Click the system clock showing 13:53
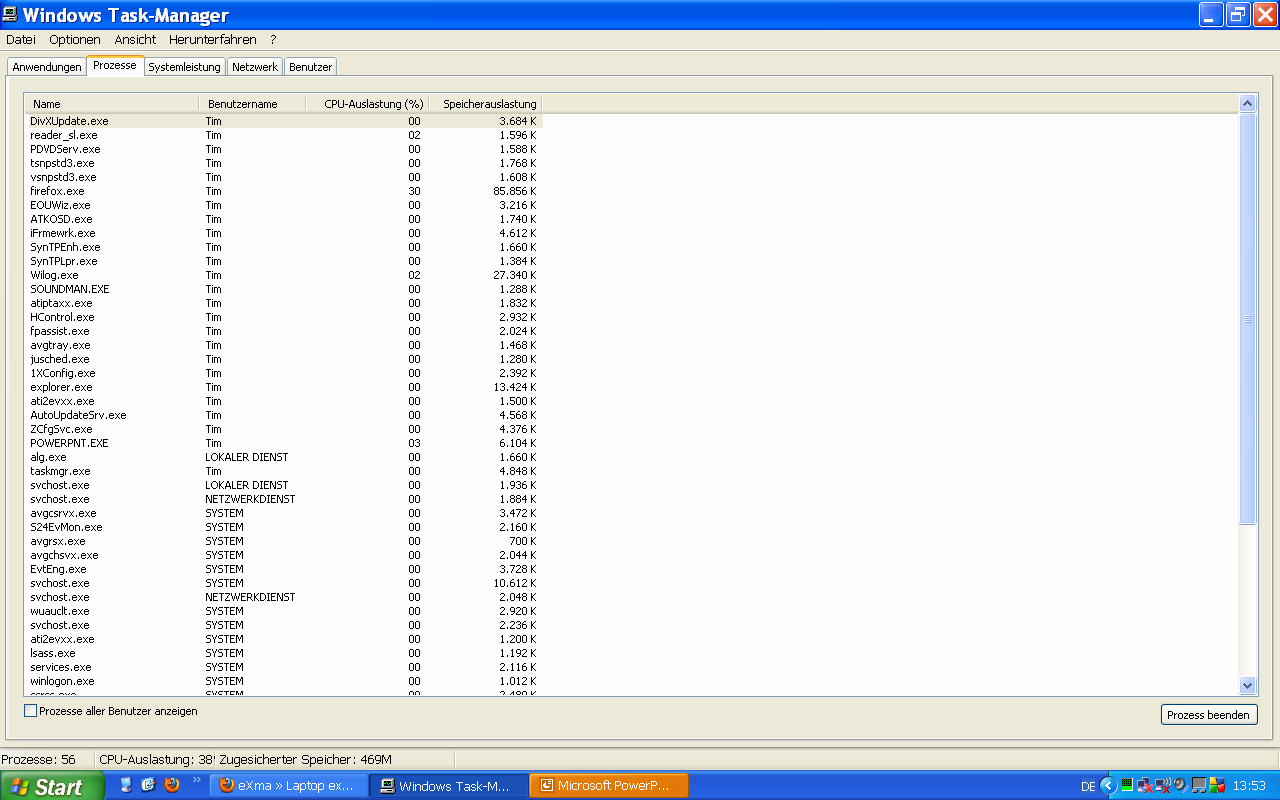This screenshot has height=800, width=1280. point(1249,786)
